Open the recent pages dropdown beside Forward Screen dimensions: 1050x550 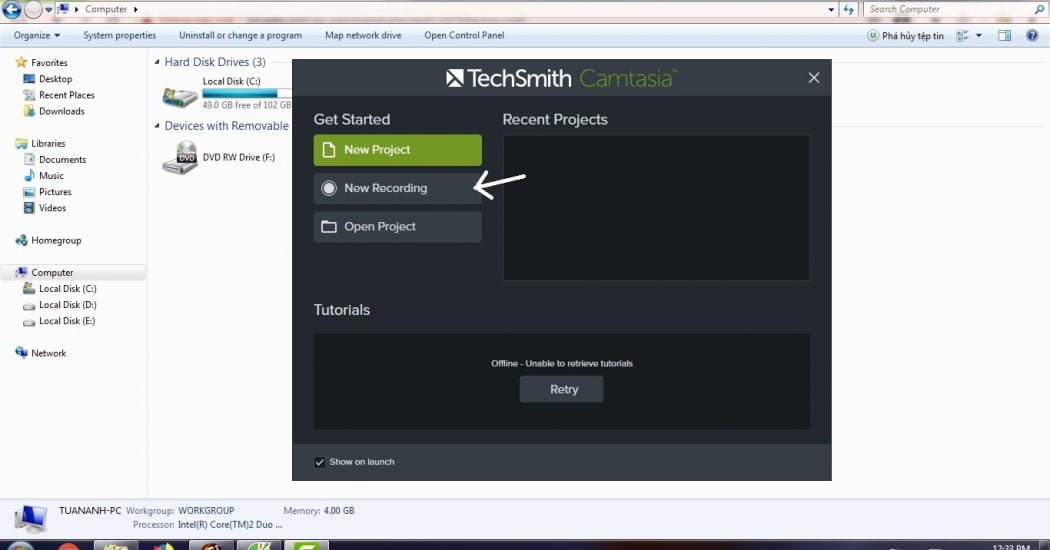(48, 9)
